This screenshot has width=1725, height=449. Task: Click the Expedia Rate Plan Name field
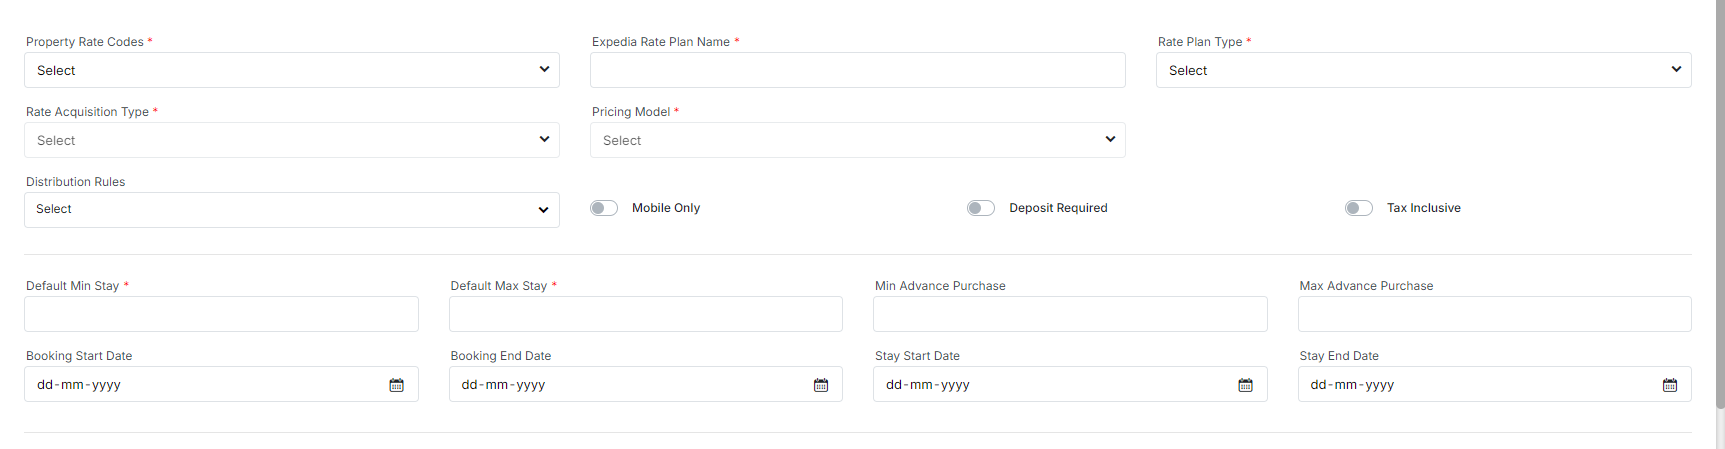[857, 70]
